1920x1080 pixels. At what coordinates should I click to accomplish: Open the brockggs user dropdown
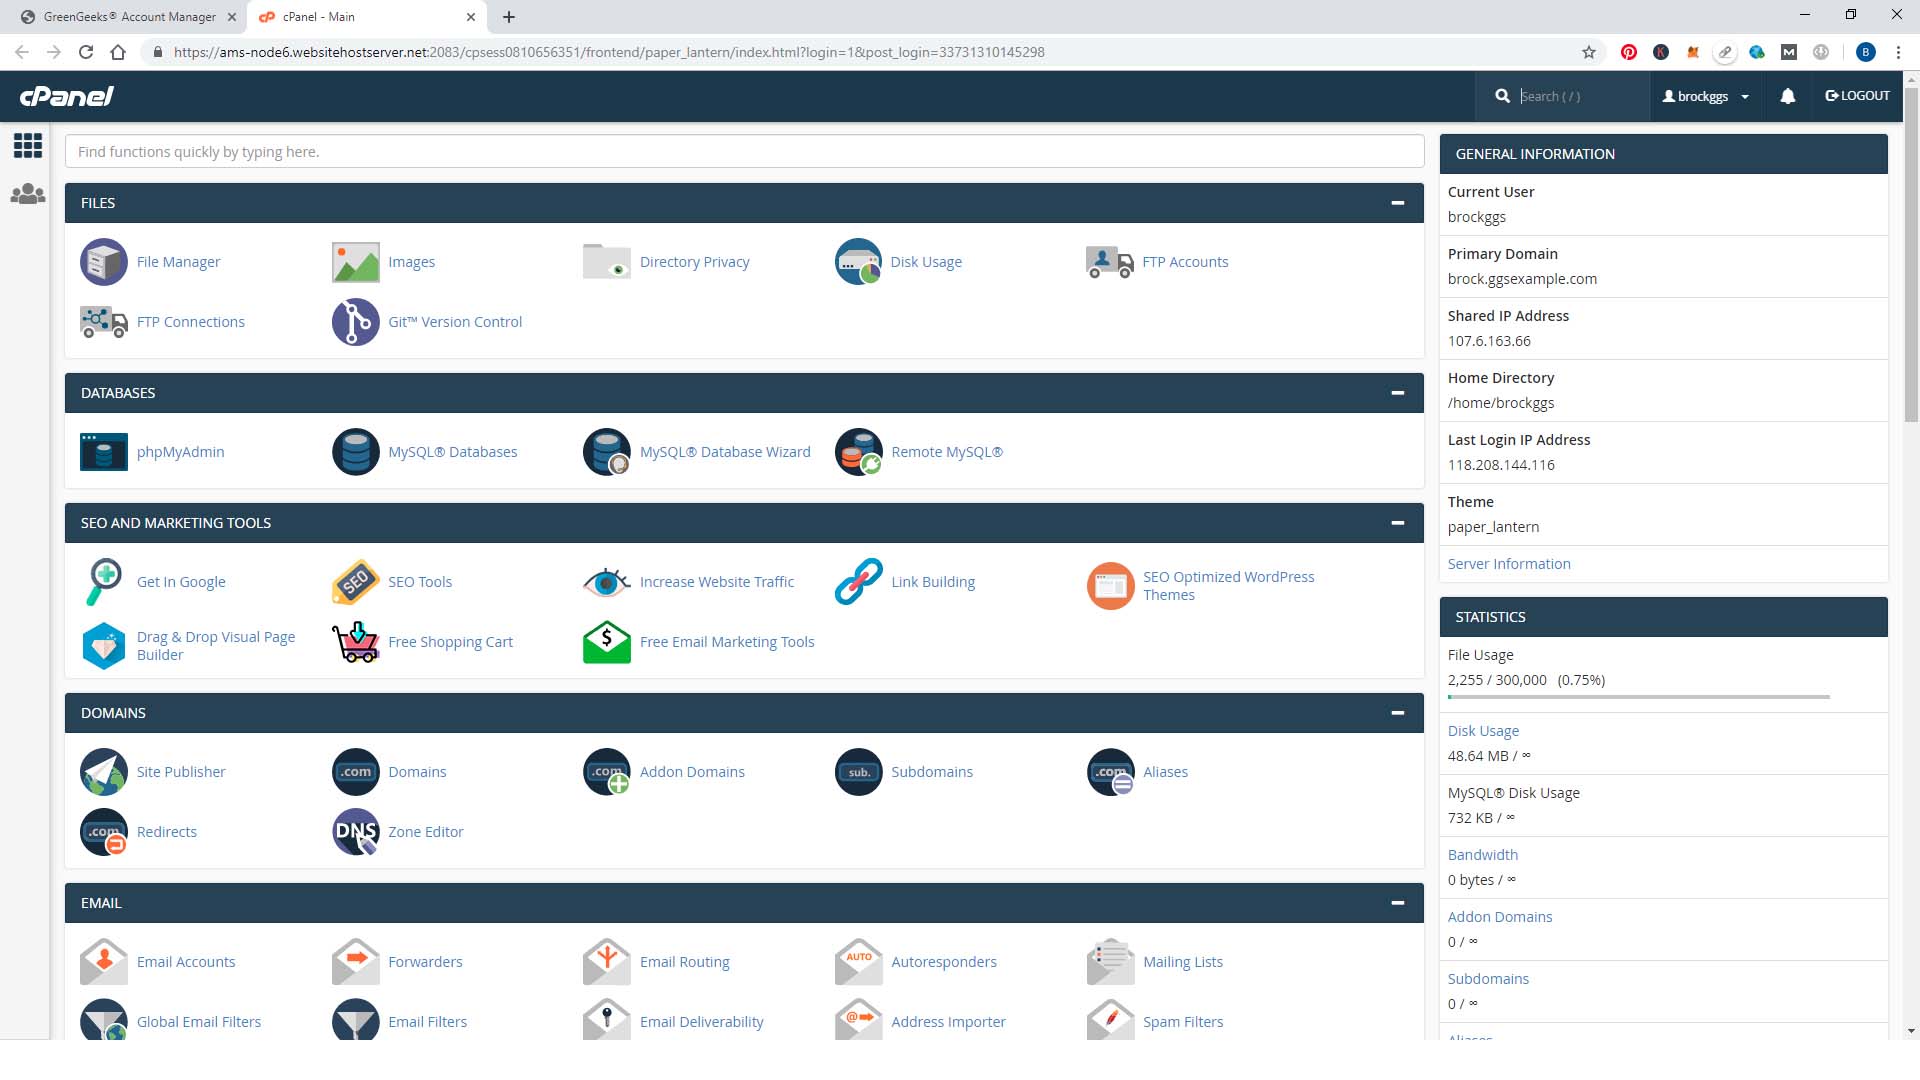click(1705, 96)
